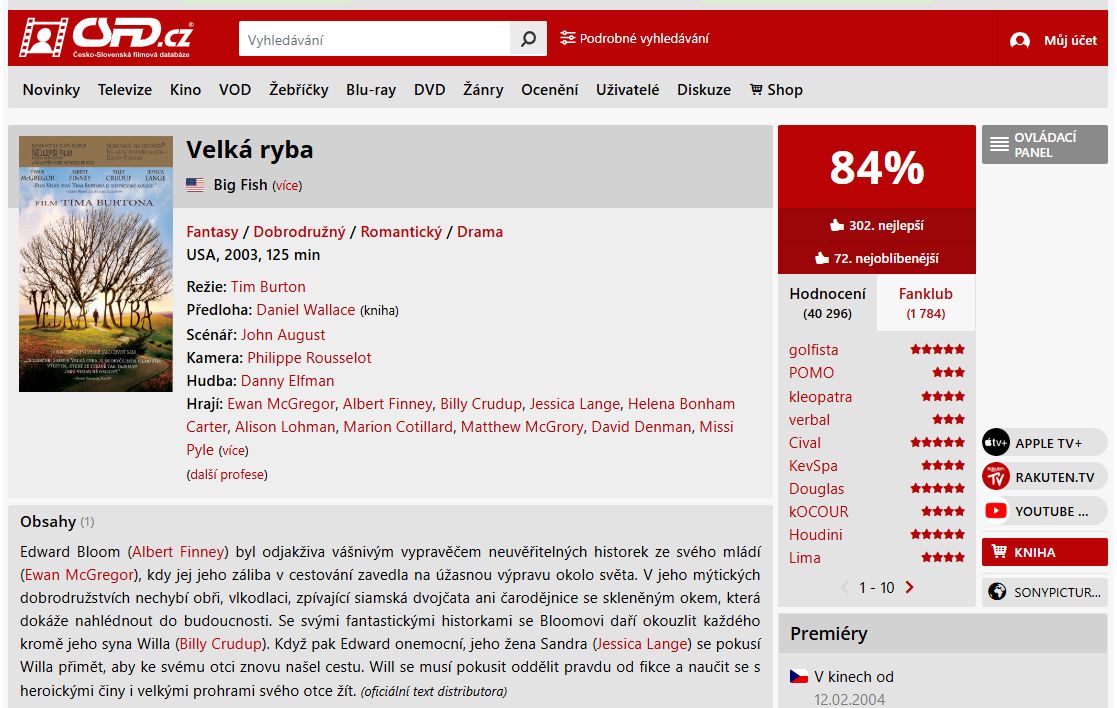Open user golfista's profile
The image size is (1117, 708).
pyautogui.click(x=814, y=350)
